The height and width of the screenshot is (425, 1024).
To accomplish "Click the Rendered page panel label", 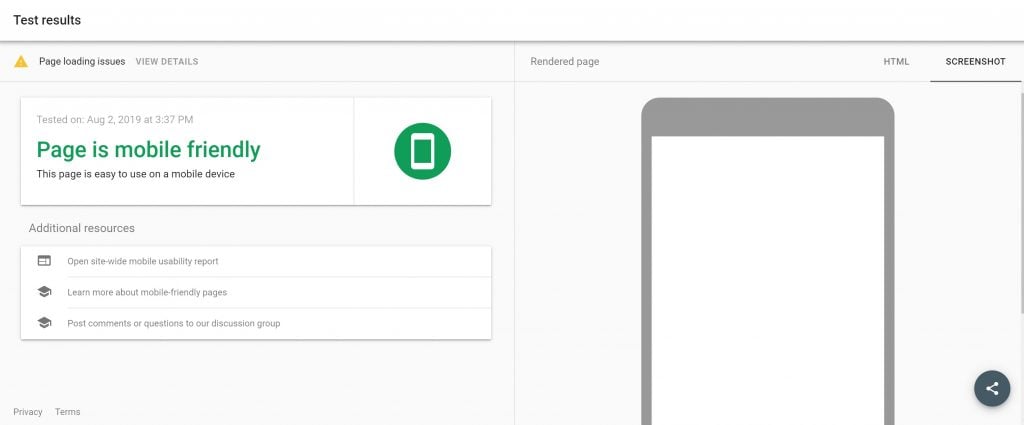I will [564, 61].
